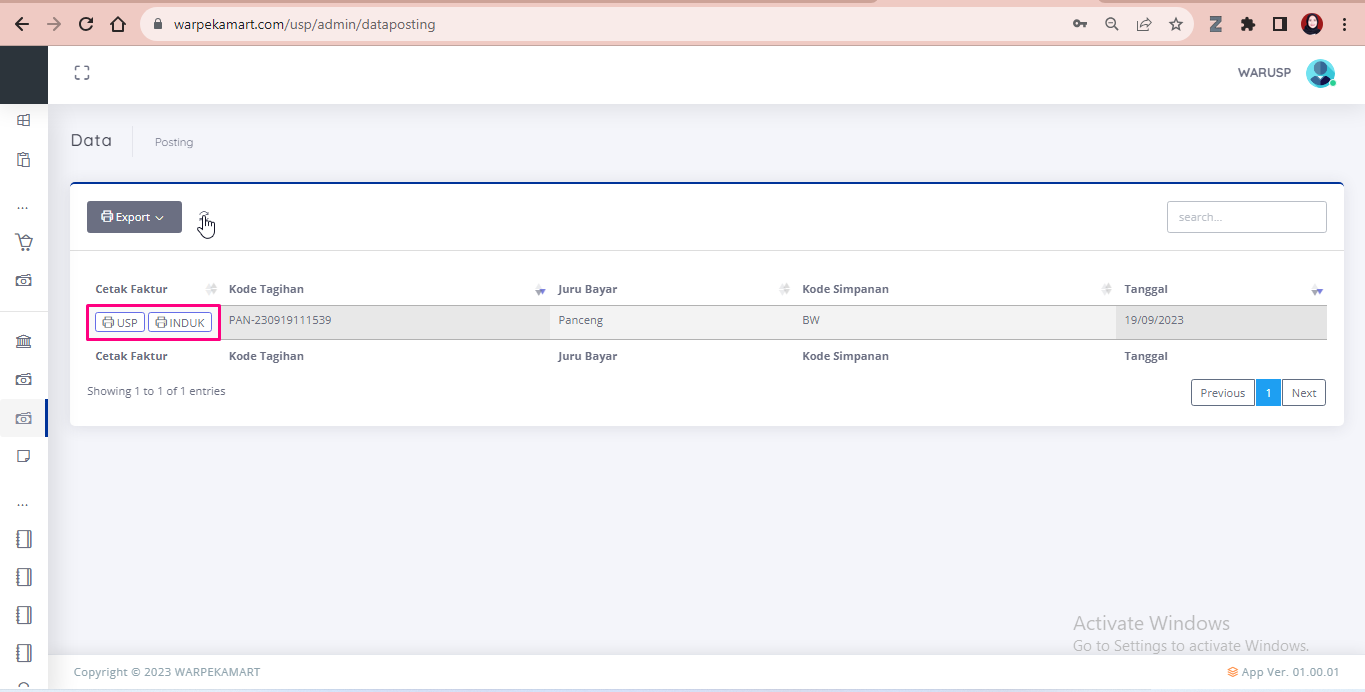Expand the first ellipsis sidebar section
1365x692 pixels.
click(23, 207)
